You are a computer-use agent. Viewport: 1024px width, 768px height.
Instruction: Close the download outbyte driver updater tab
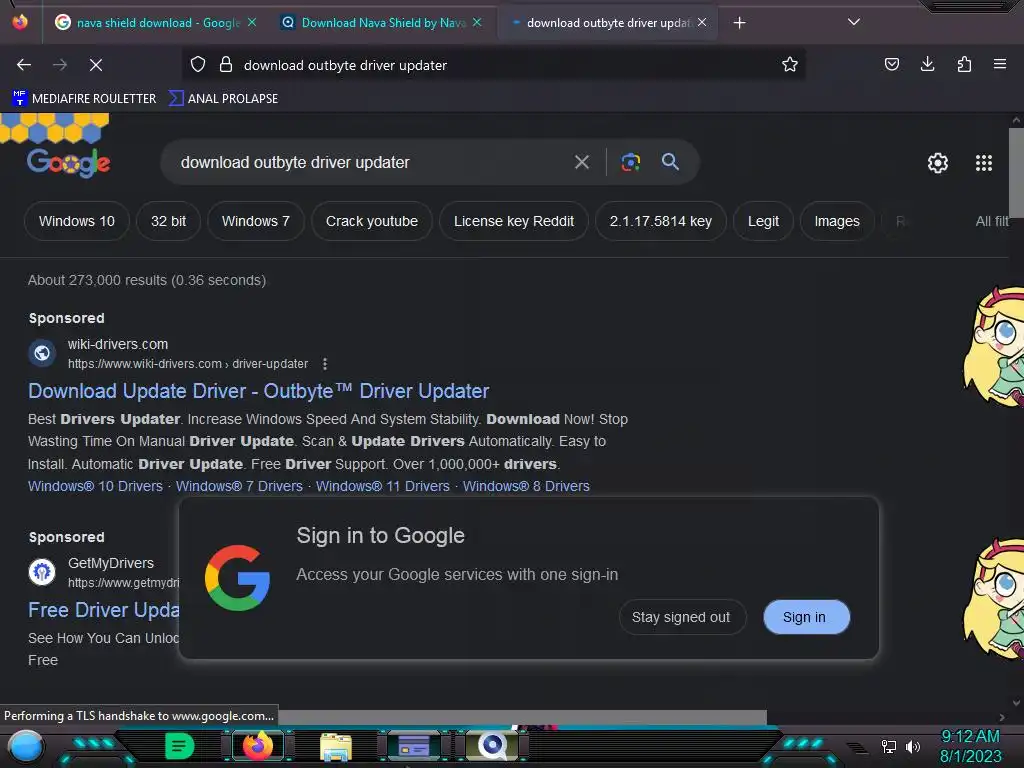(702, 22)
